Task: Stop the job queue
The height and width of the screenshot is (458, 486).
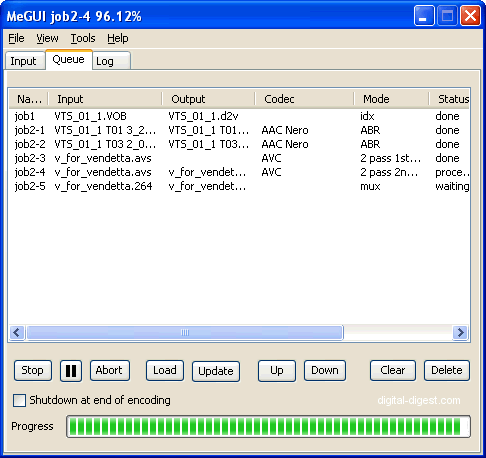Action: click(33, 370)
